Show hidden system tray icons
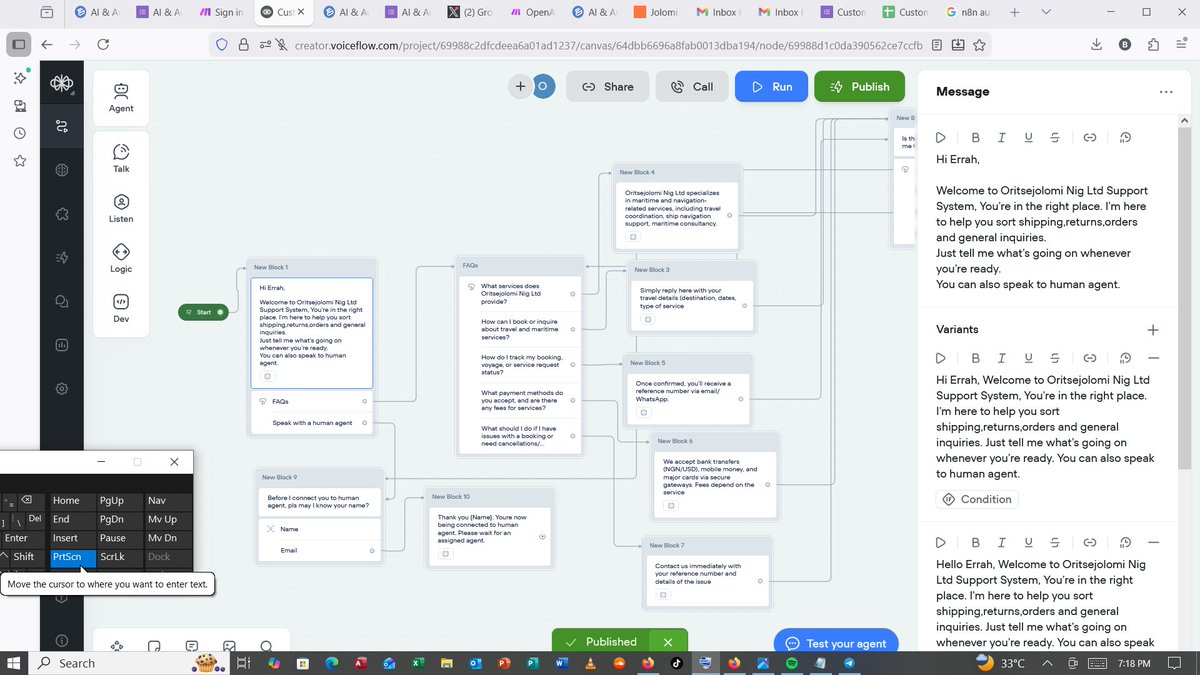Screen dimensions: 1200x675 point(1047,663)
